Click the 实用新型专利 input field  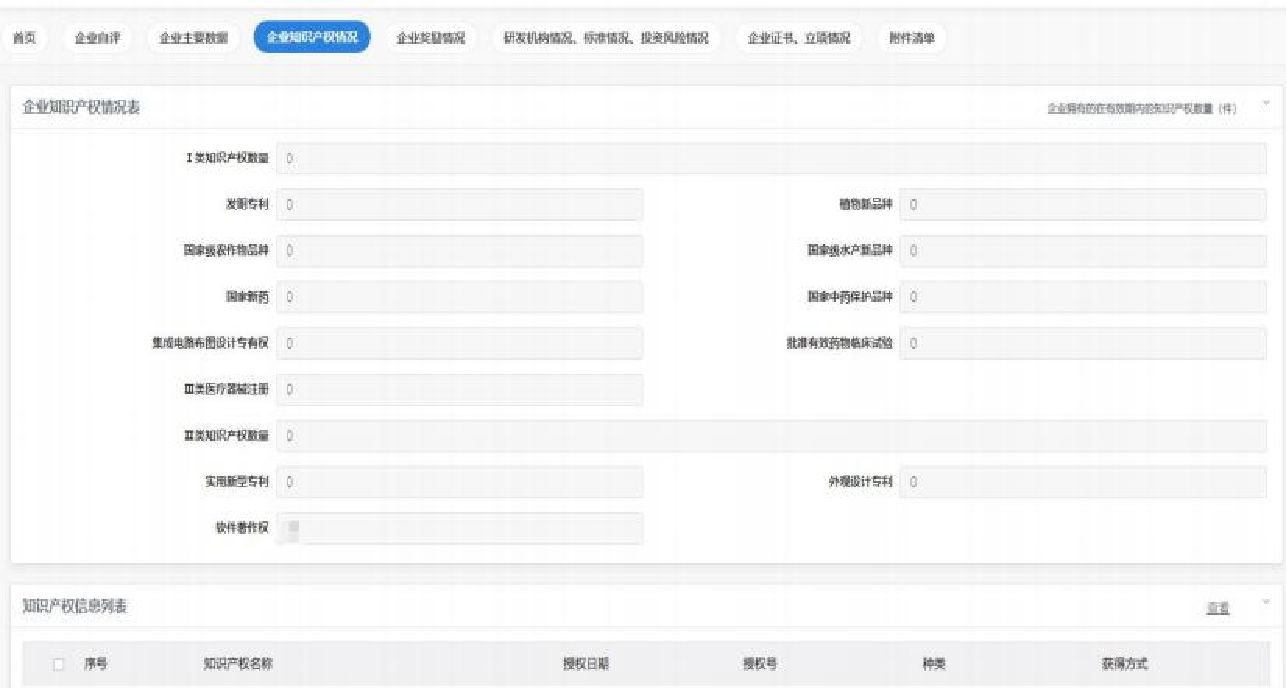click(x=460, y=482)
